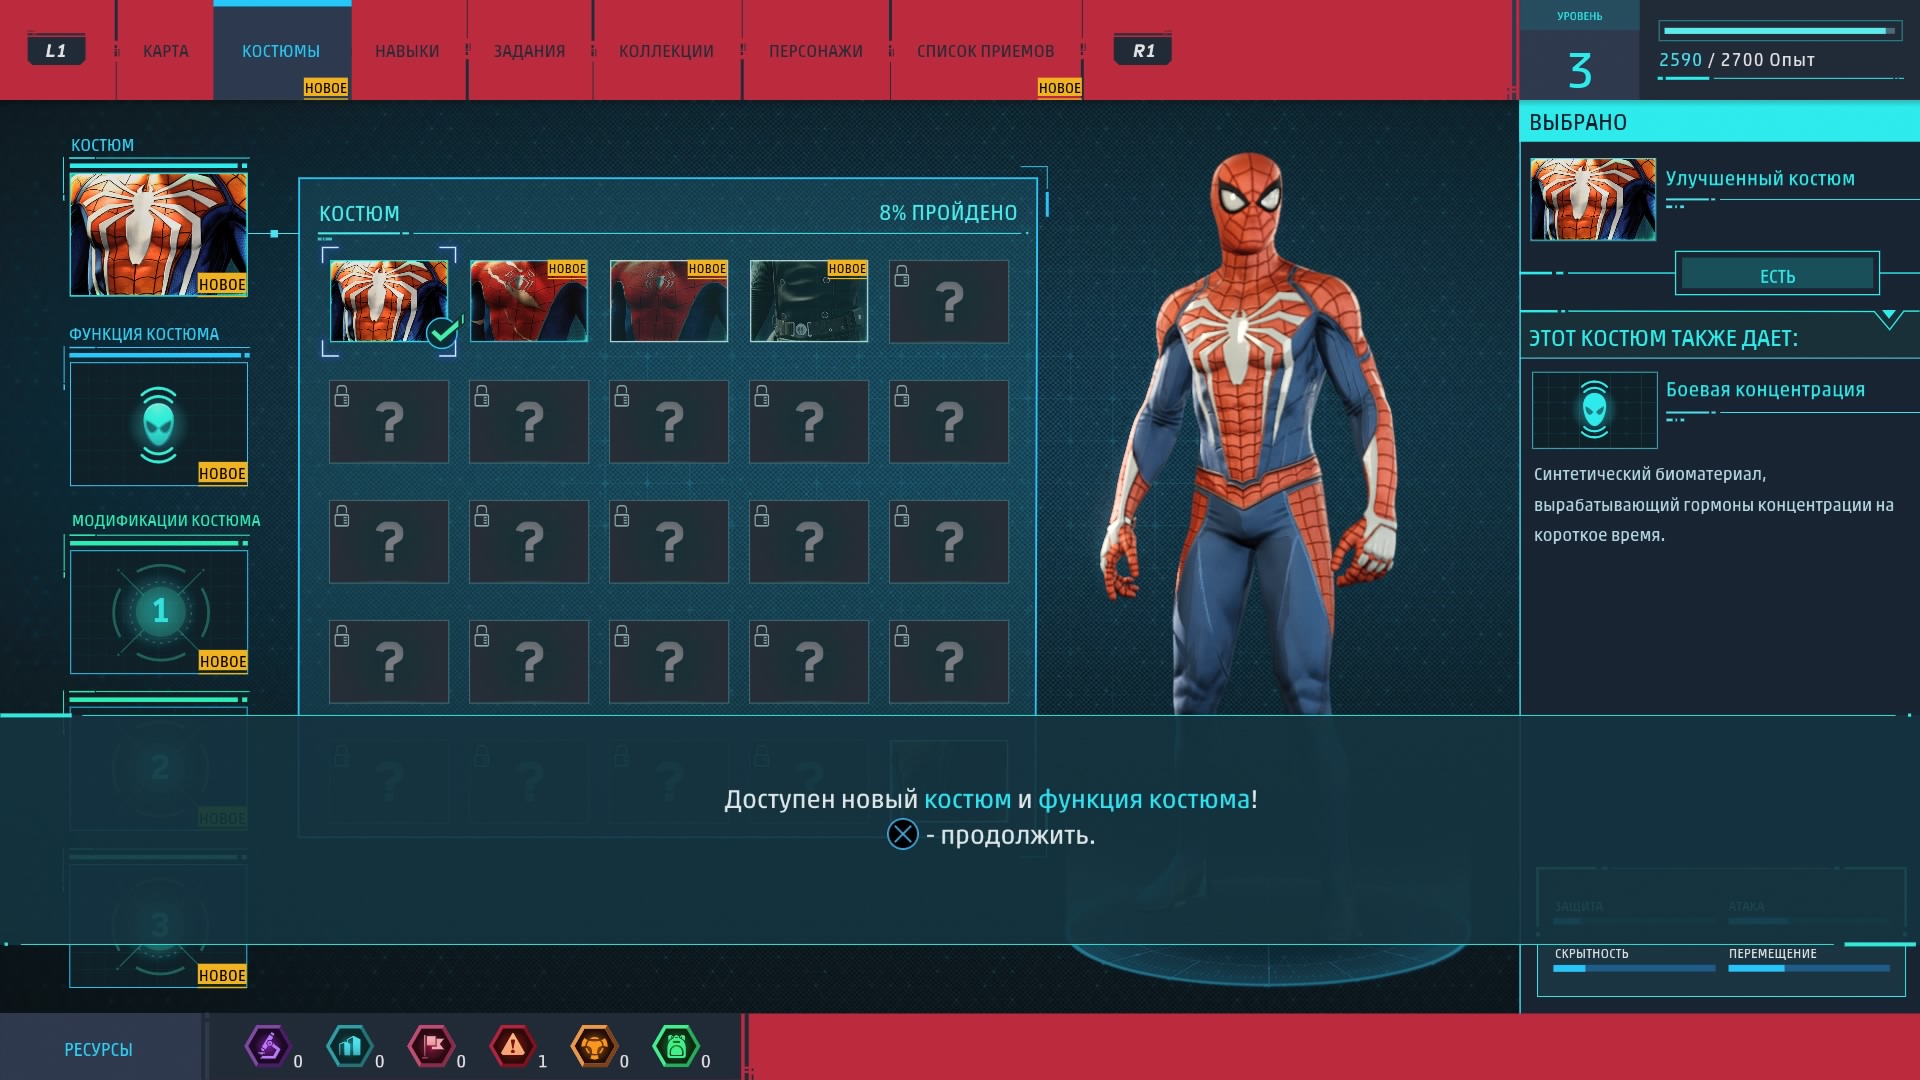Click the red warning crime token icon
The height and width of the screenshot is (1080, 1920).
click(x=512, y=1047)
